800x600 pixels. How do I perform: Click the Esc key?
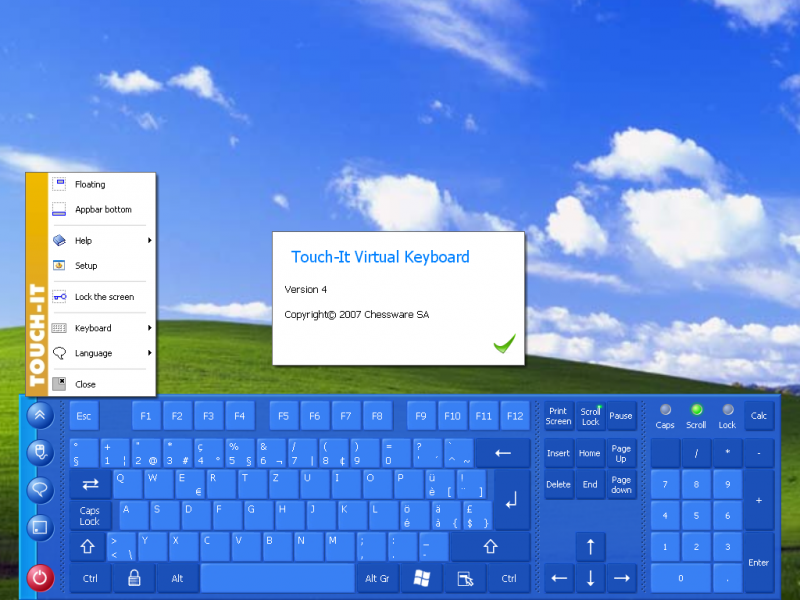tap(84, 416)
